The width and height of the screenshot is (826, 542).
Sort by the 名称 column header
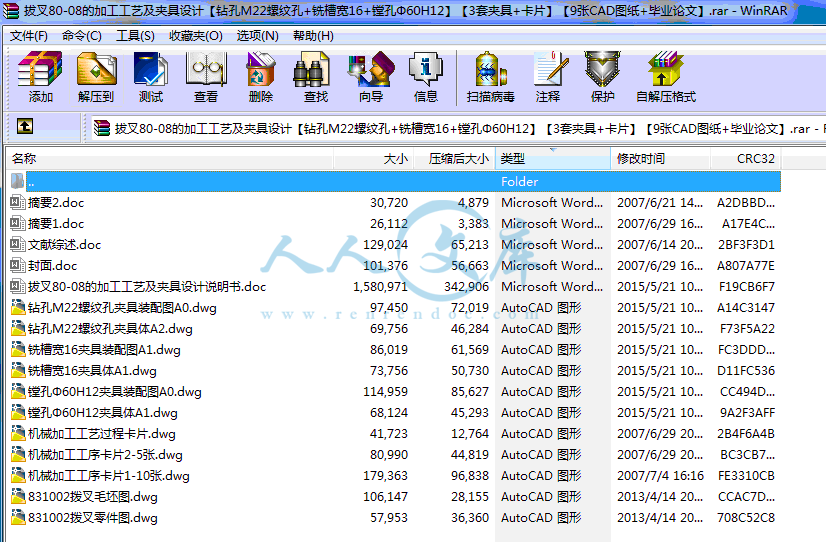170,159
